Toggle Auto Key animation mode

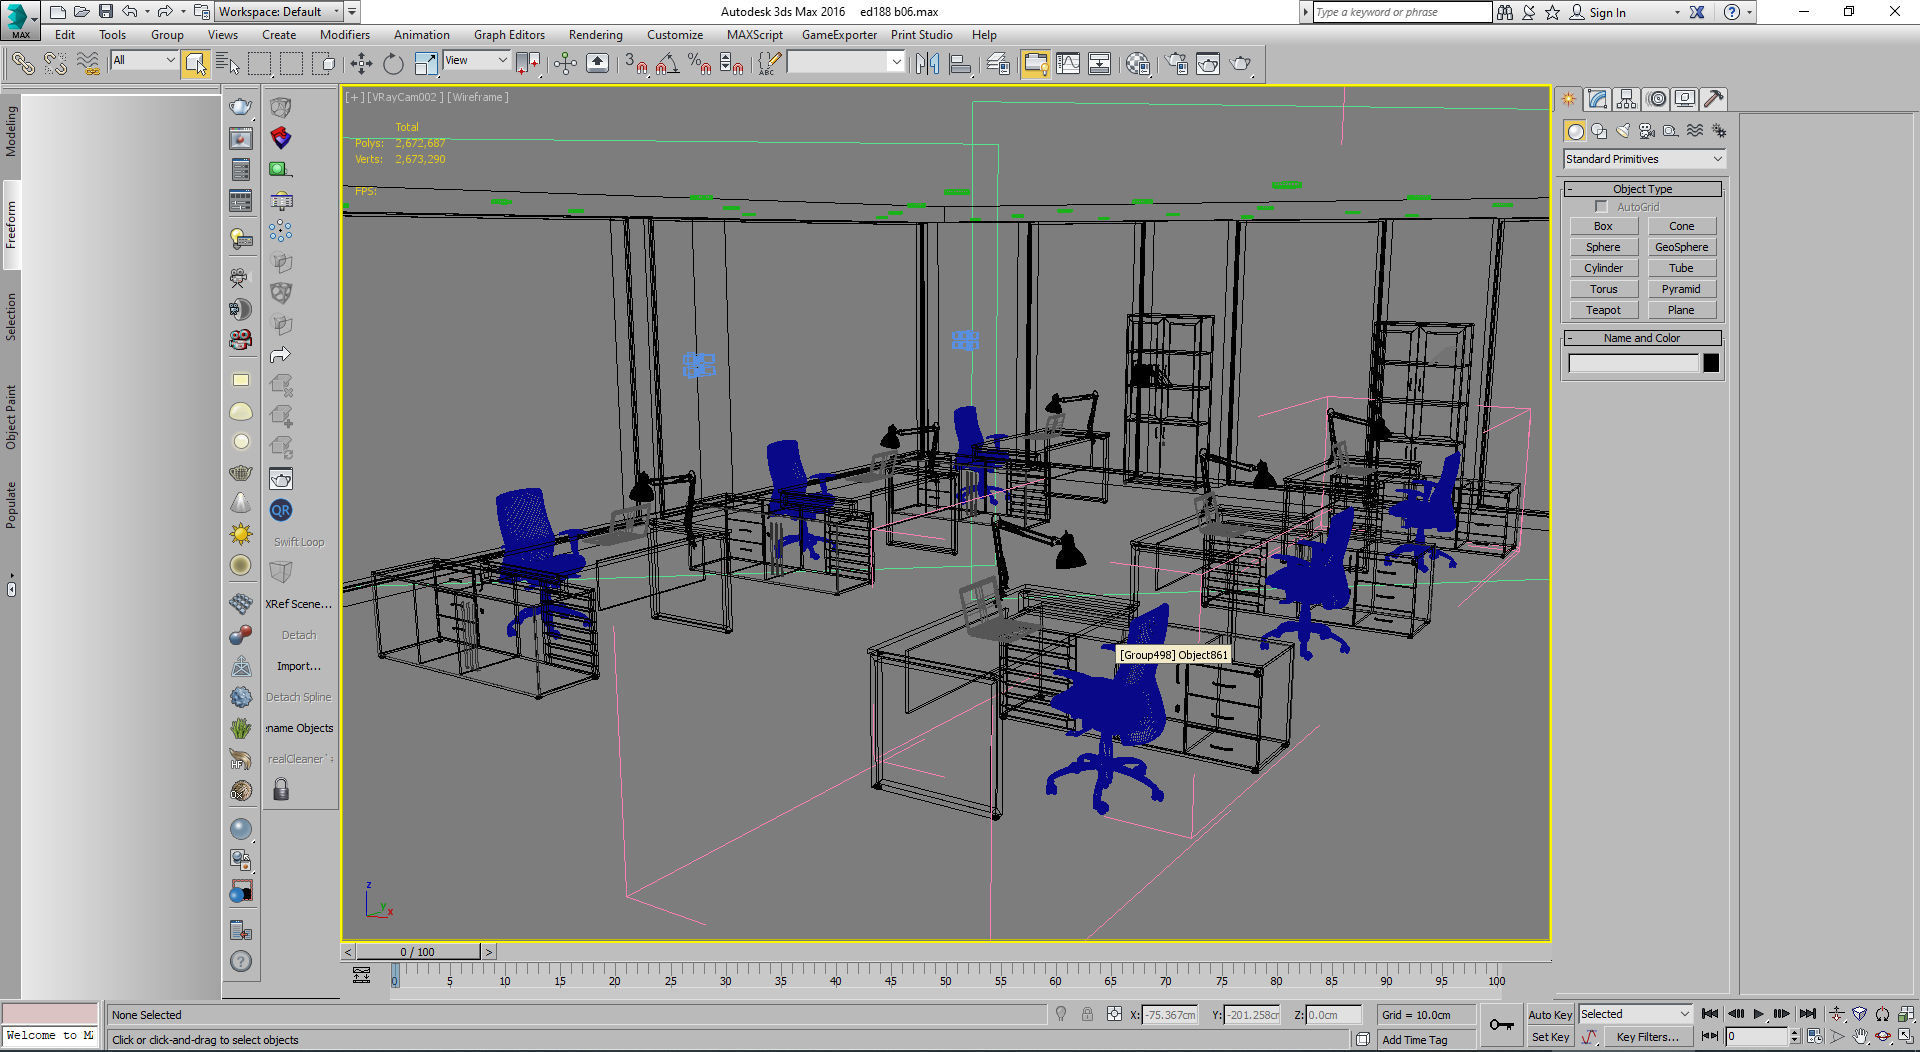1550,1015
